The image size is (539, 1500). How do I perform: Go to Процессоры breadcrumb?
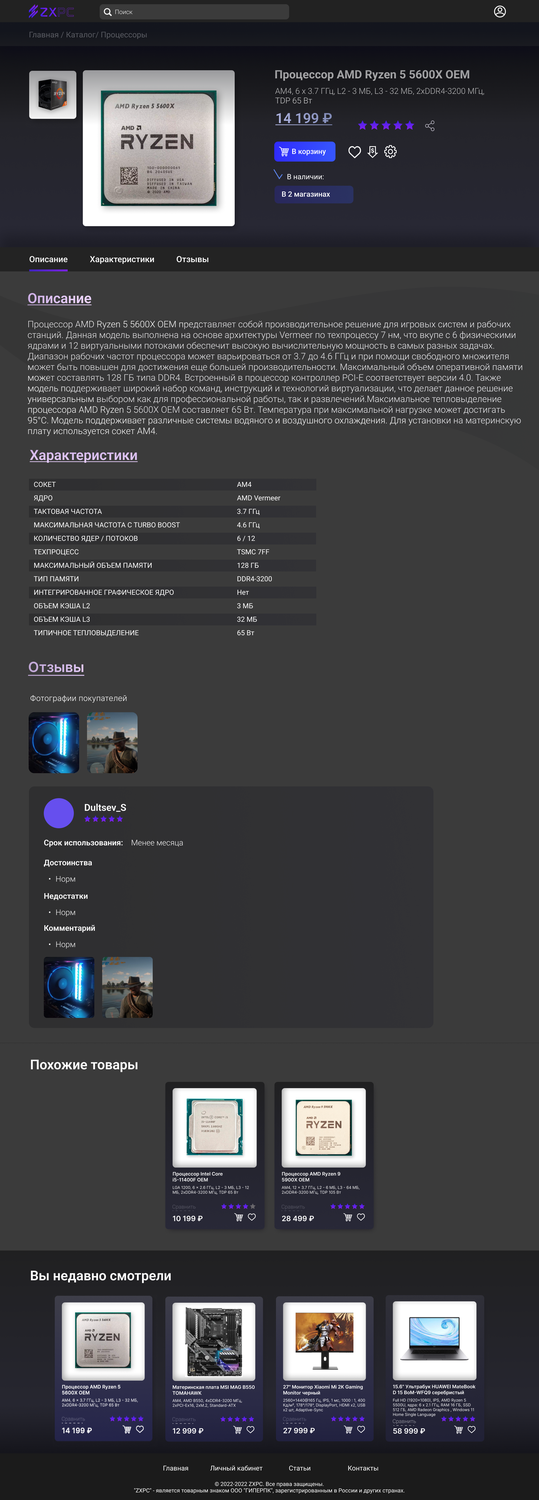click(x=124, y=35)
